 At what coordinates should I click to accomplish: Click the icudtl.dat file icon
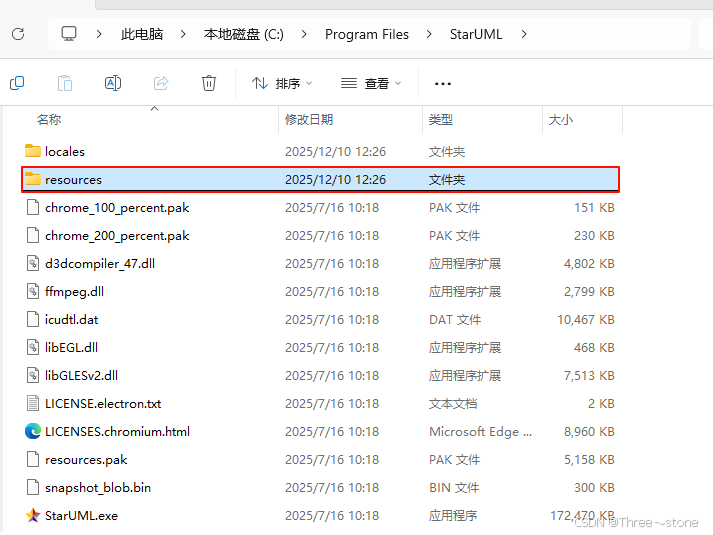pyautogui.click(x=33, y=320)
